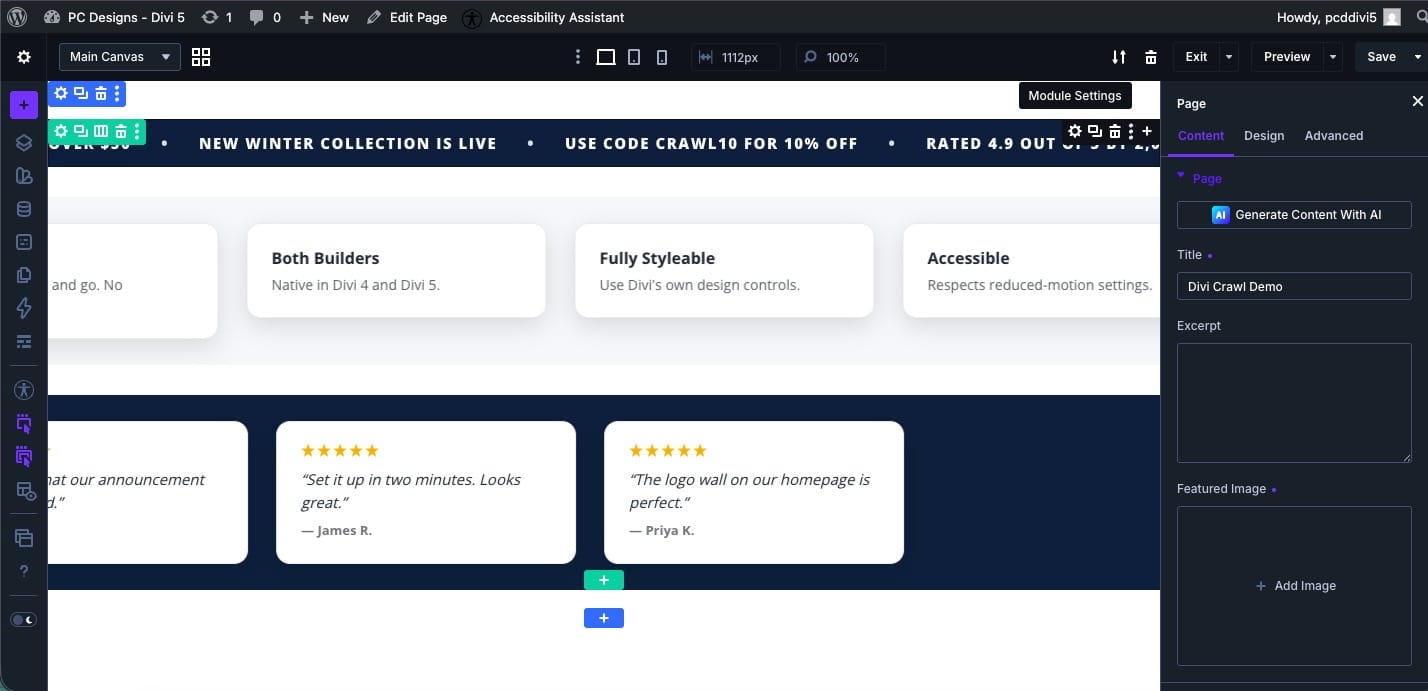Image resolution: width=1428 pixels, height=691 pixels.
Task: Switch to Advanced tab
Action: 1334,136
